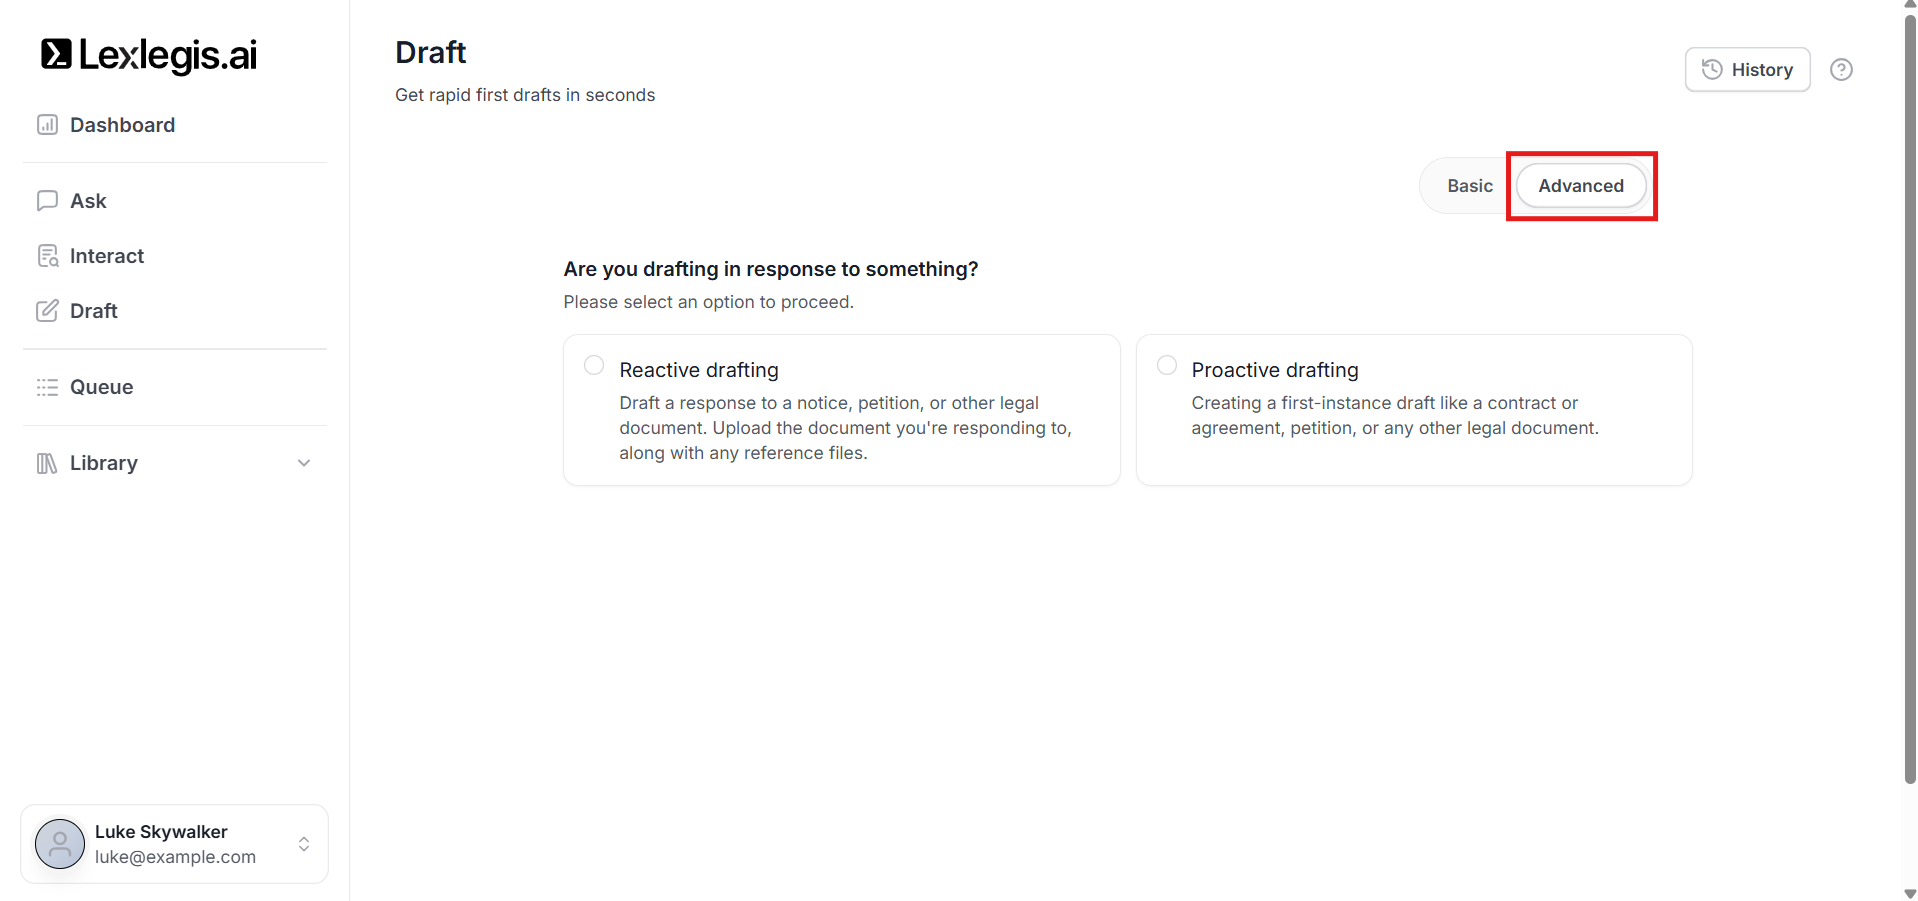Click the Lexlegis.ai logo icon
The height and width of the screenshot is (901, 1918).
[56, 55]
